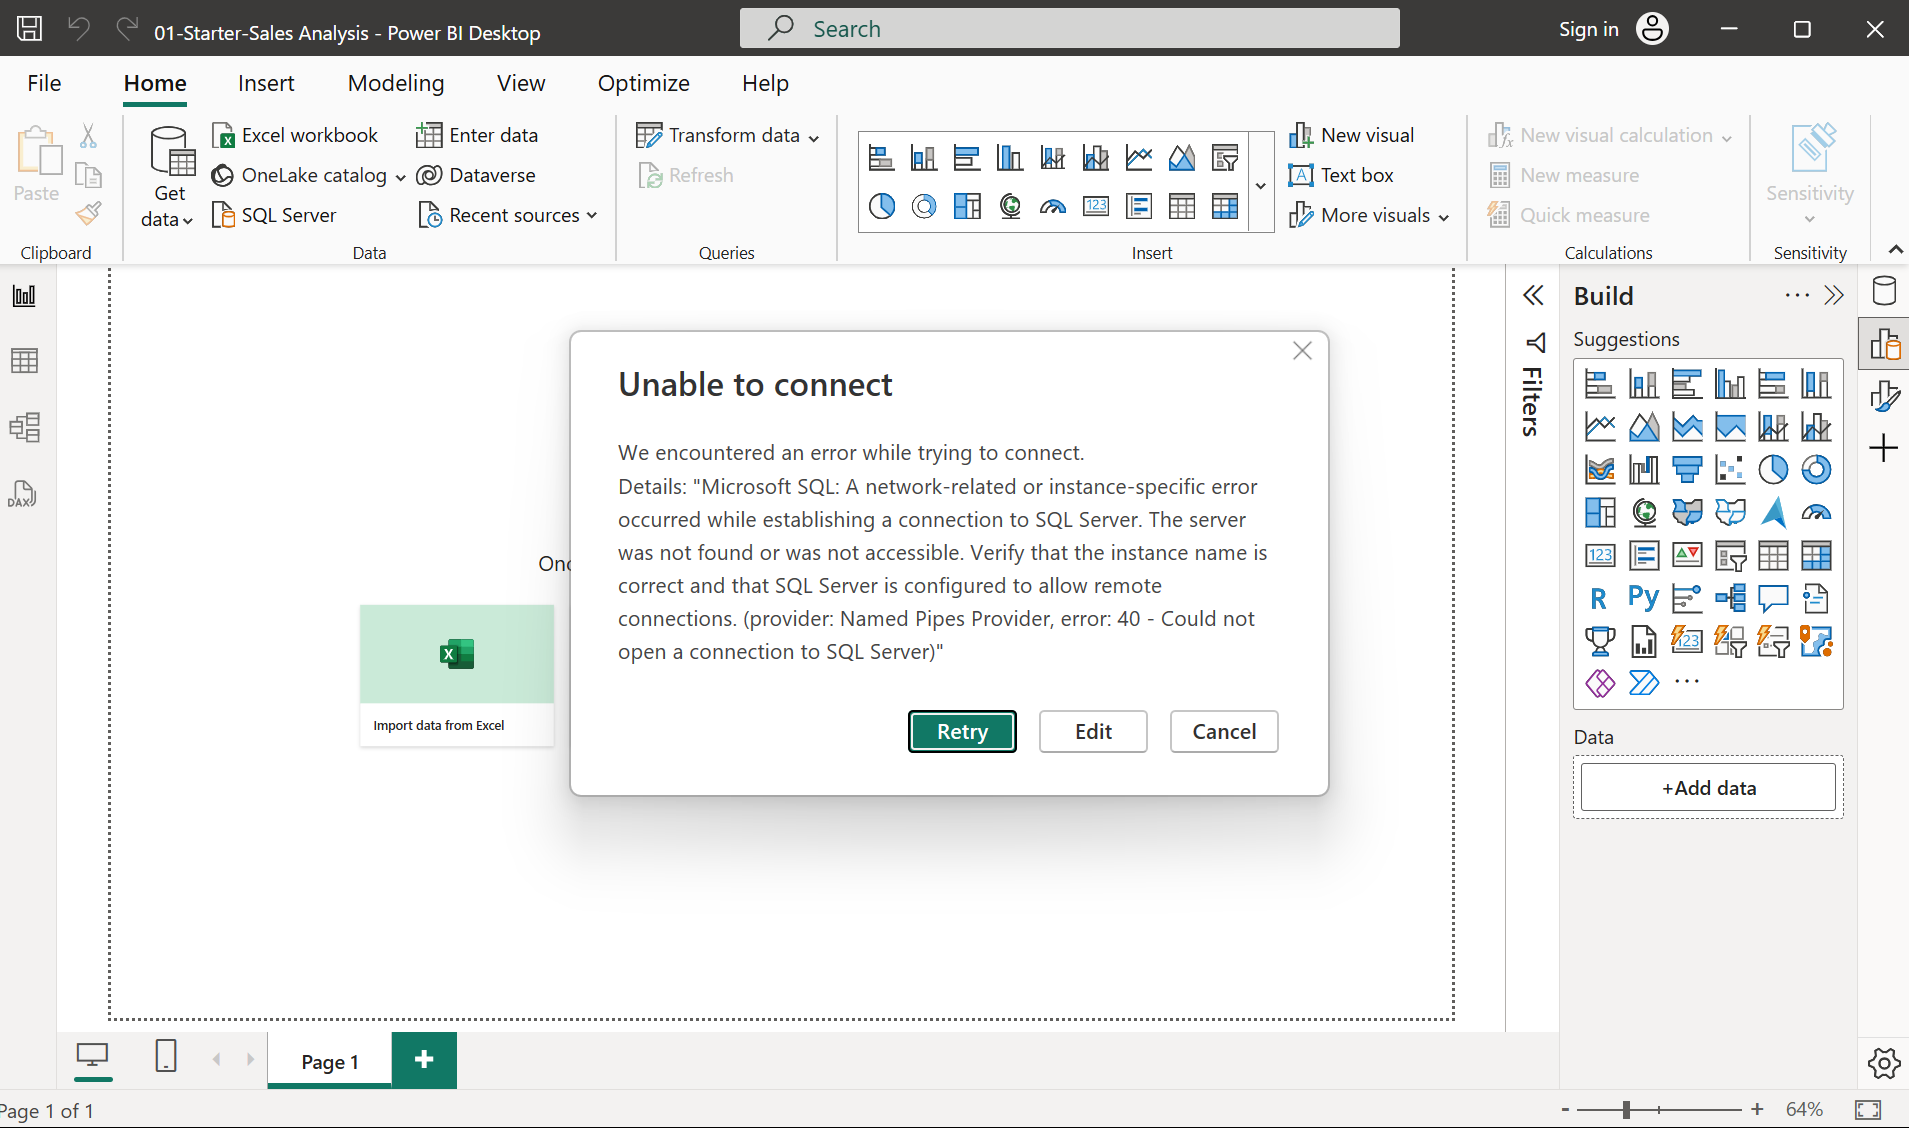Expand the More visuals dropdown
1909x1128 pixels.
pos(1443,217)
